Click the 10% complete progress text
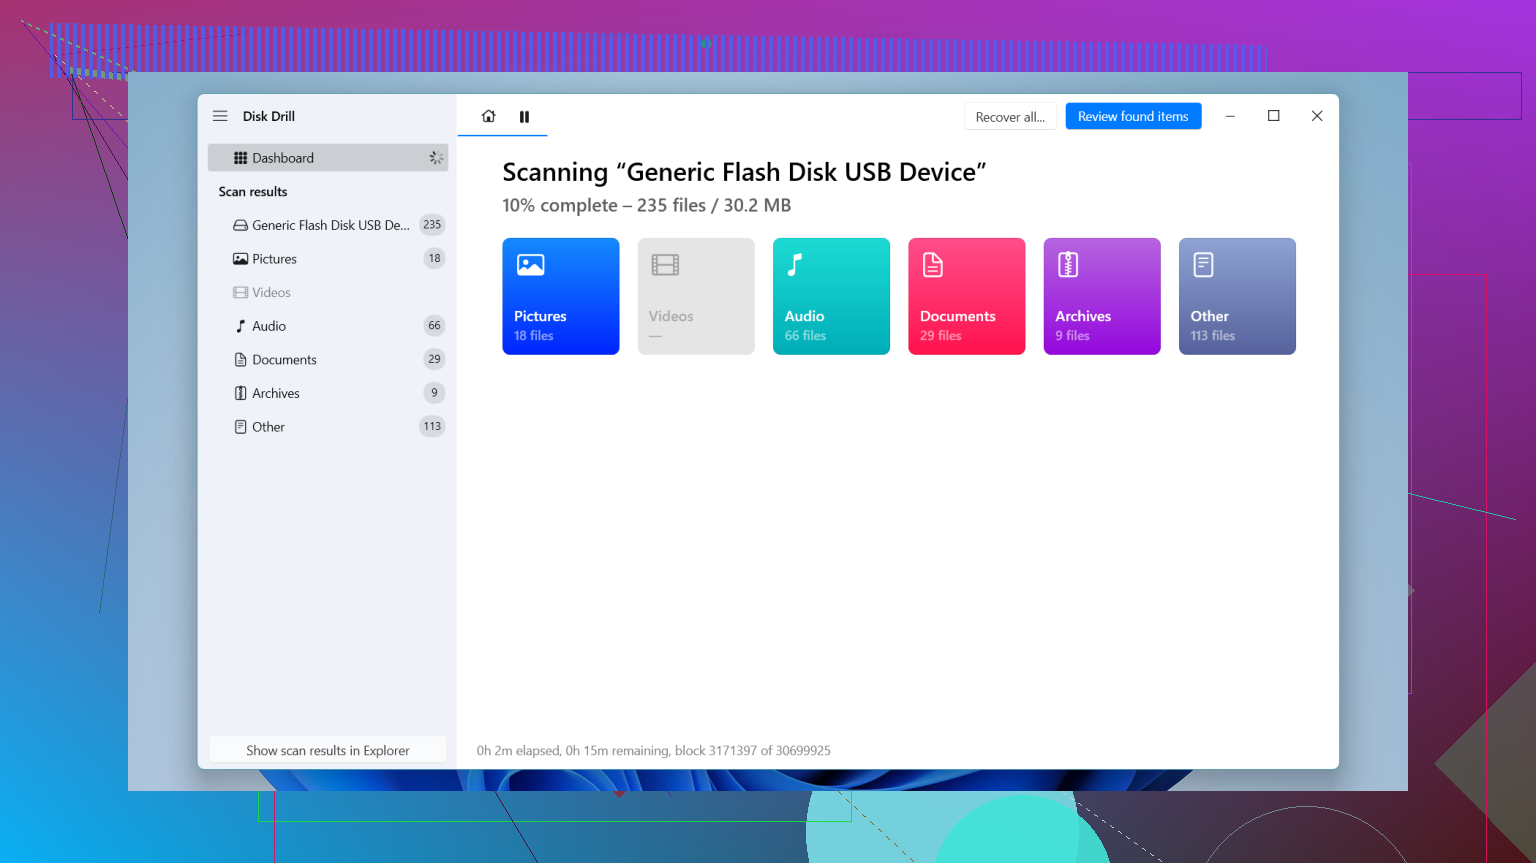This screenshot has width=1536, height=863. 646,205
